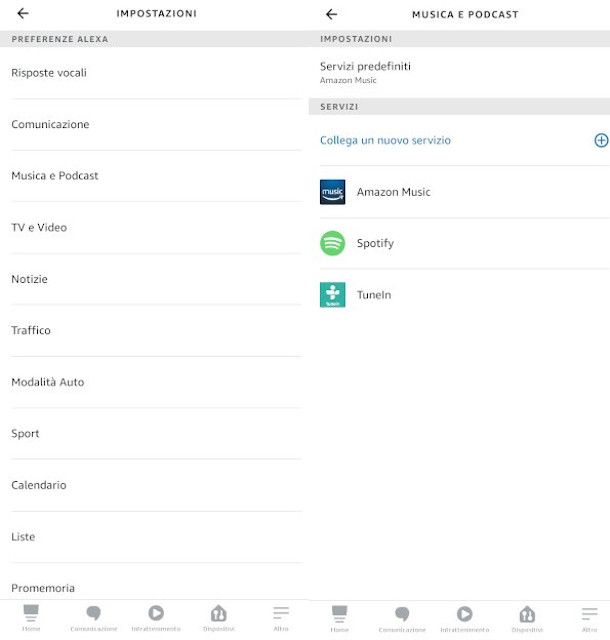Open Dispositivi in right bottom bar
This screenshot has height=640, width=610.
click(x=527, y=619)
